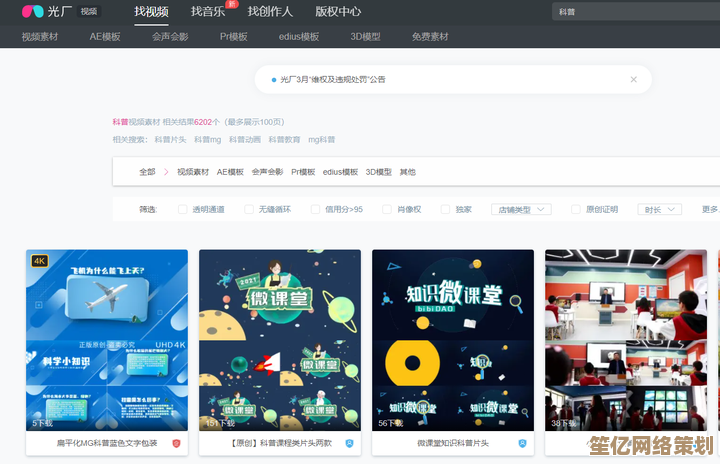Click the blue dot beside the announcement

(x=273, y=79)
